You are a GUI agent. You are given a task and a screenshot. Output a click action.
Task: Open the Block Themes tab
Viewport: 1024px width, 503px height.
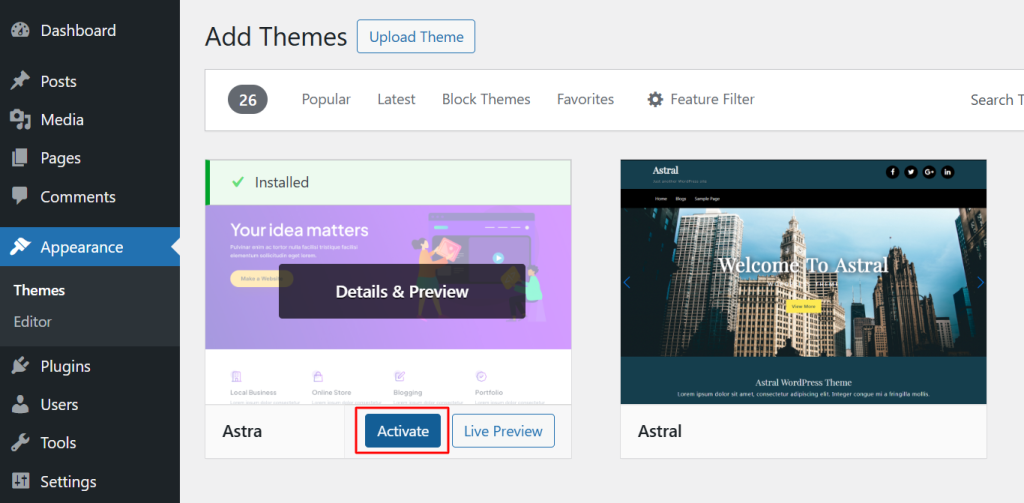(486, 99)
